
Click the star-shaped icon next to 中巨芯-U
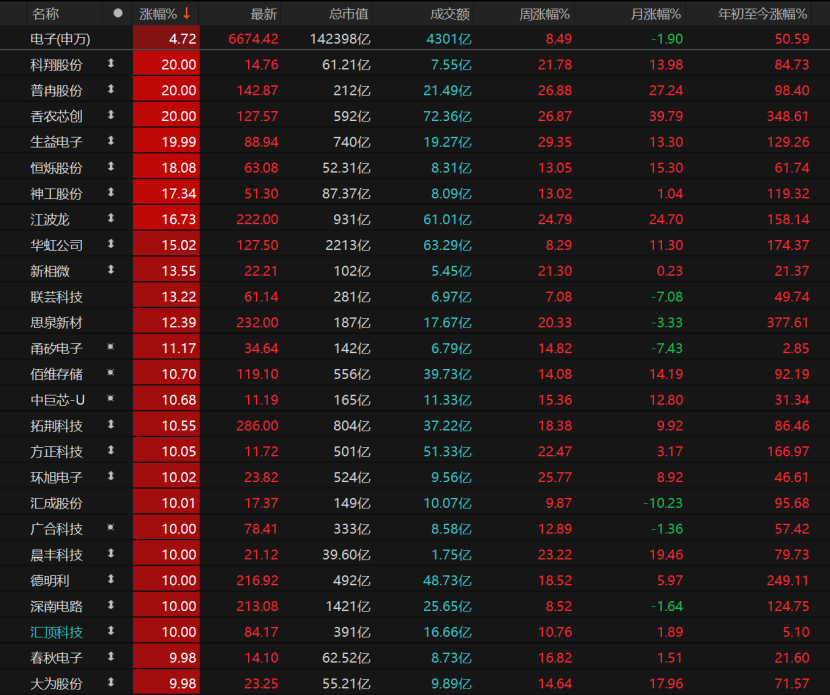click(111, 399)
